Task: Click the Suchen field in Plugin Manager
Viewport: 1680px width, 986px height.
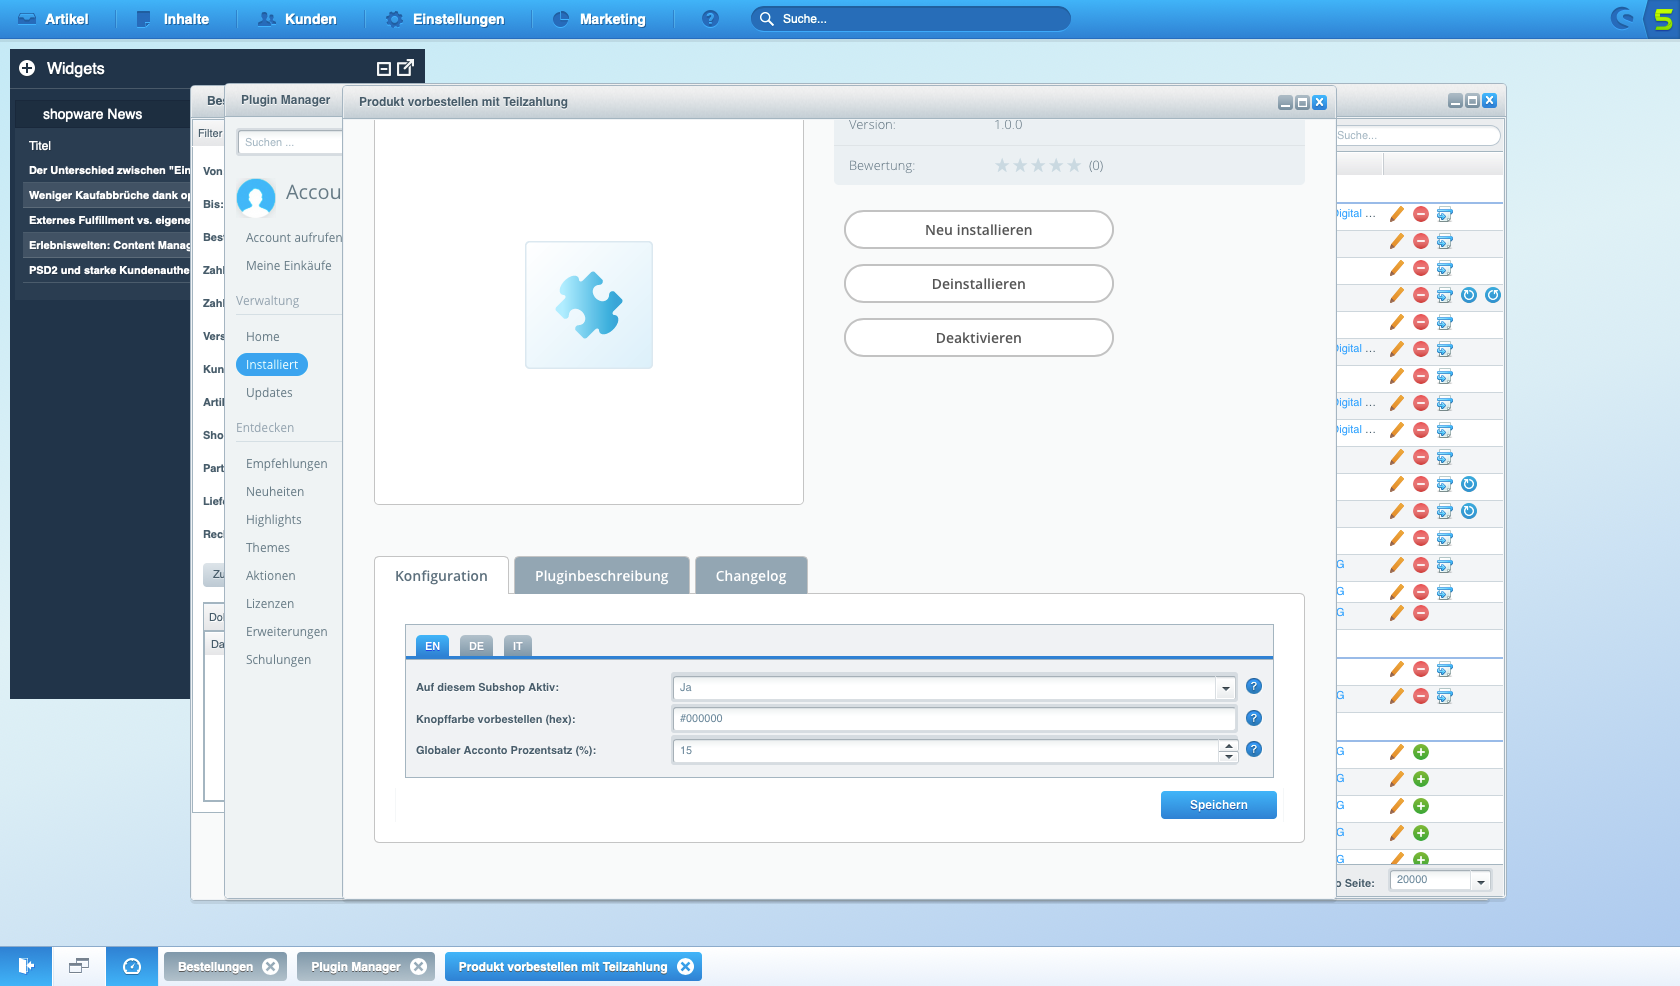Action: (290, 142)
